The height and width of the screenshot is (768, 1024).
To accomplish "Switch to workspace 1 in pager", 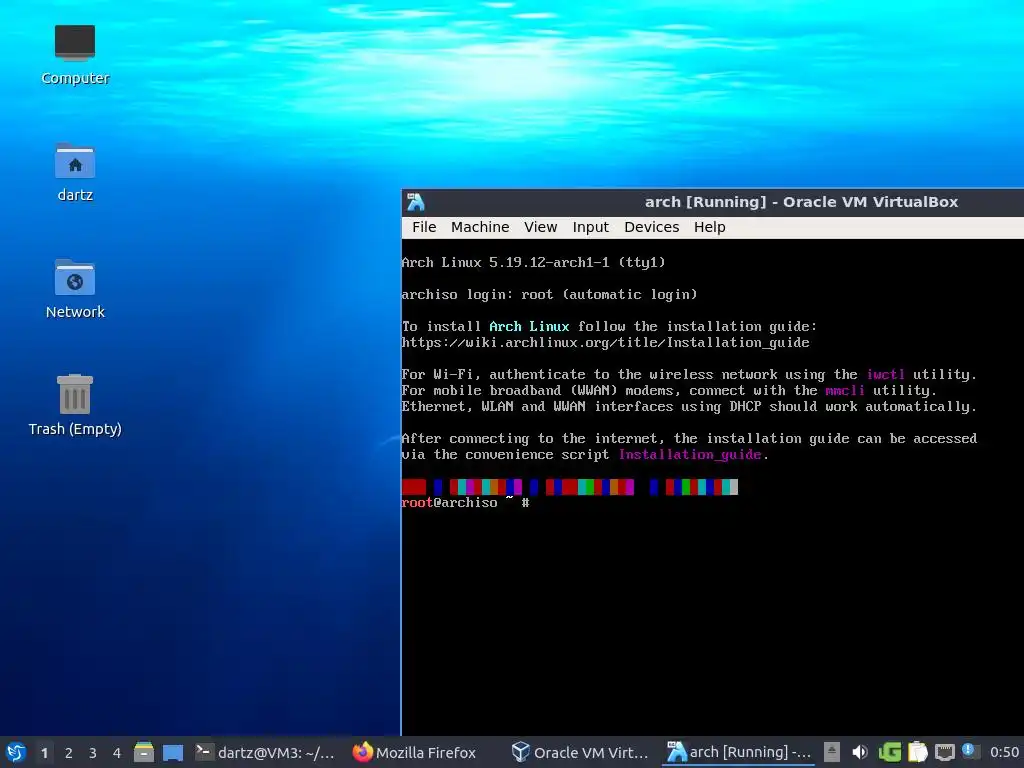I will point(44,753).
